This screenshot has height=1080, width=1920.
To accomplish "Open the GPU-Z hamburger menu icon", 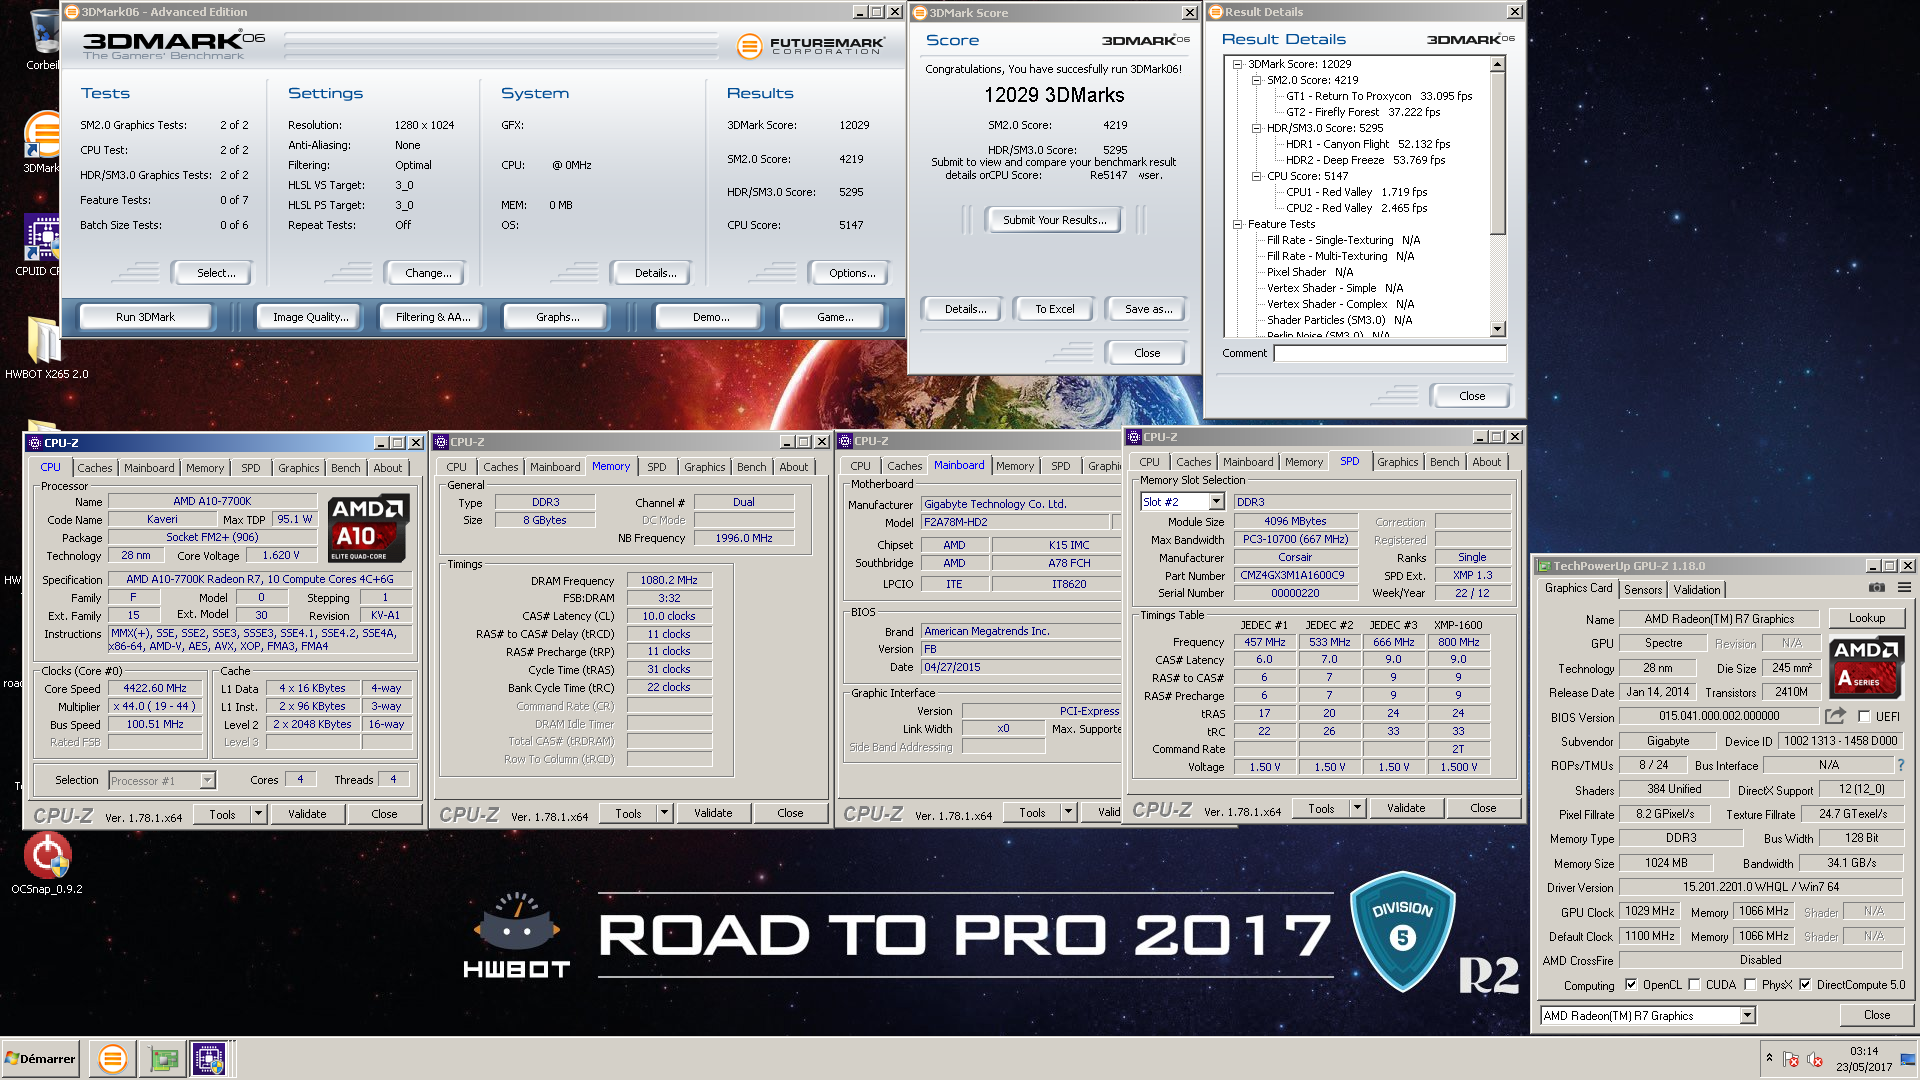I will pyautogui.click(x=1904, y=588).
